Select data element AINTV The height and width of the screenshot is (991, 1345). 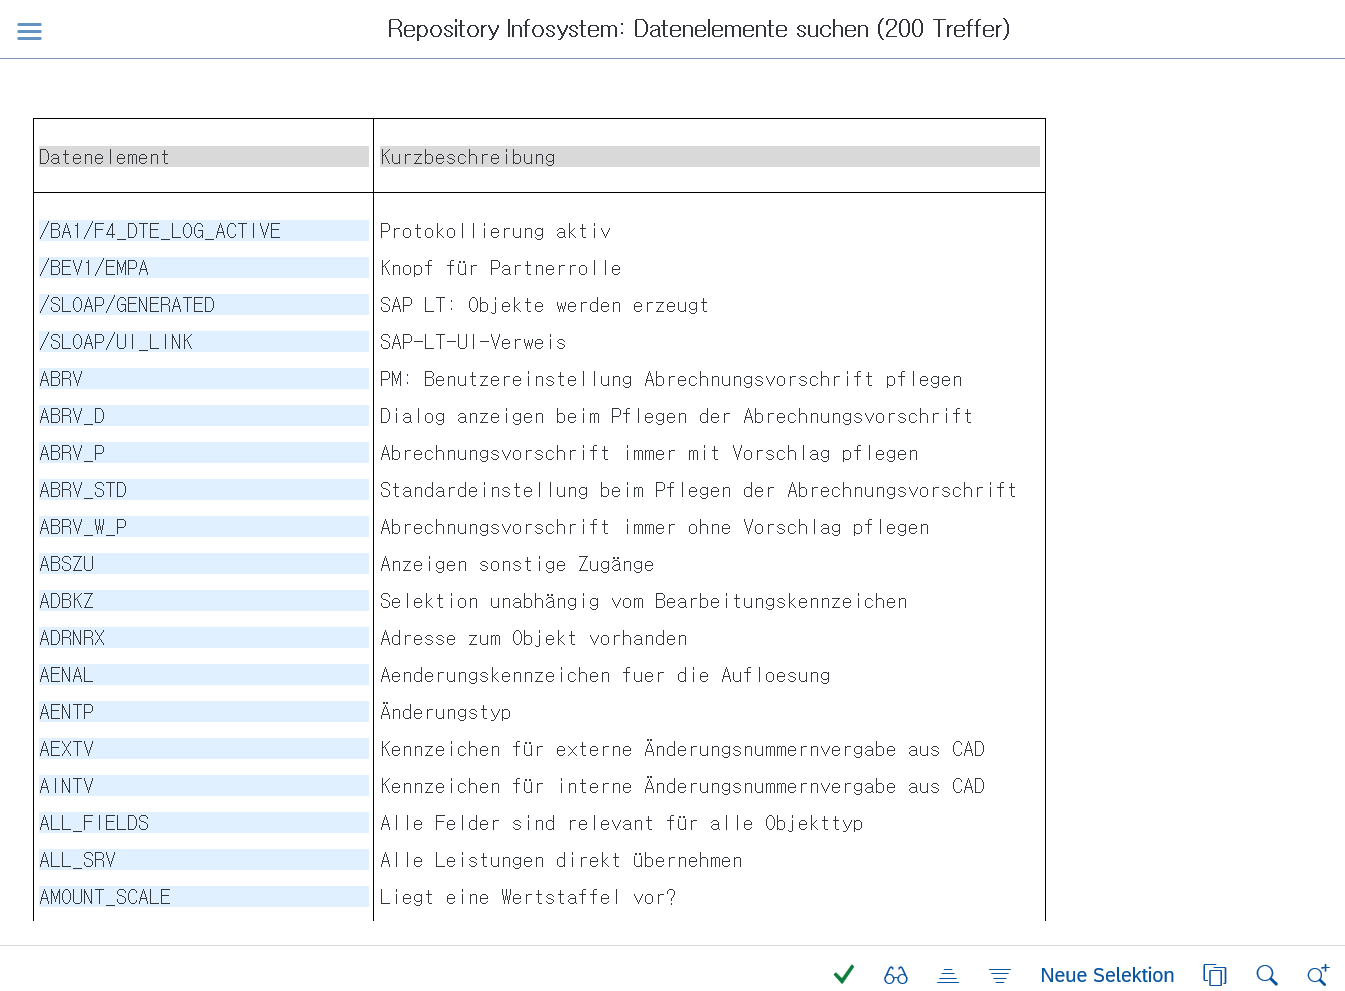tap(204, 786)
